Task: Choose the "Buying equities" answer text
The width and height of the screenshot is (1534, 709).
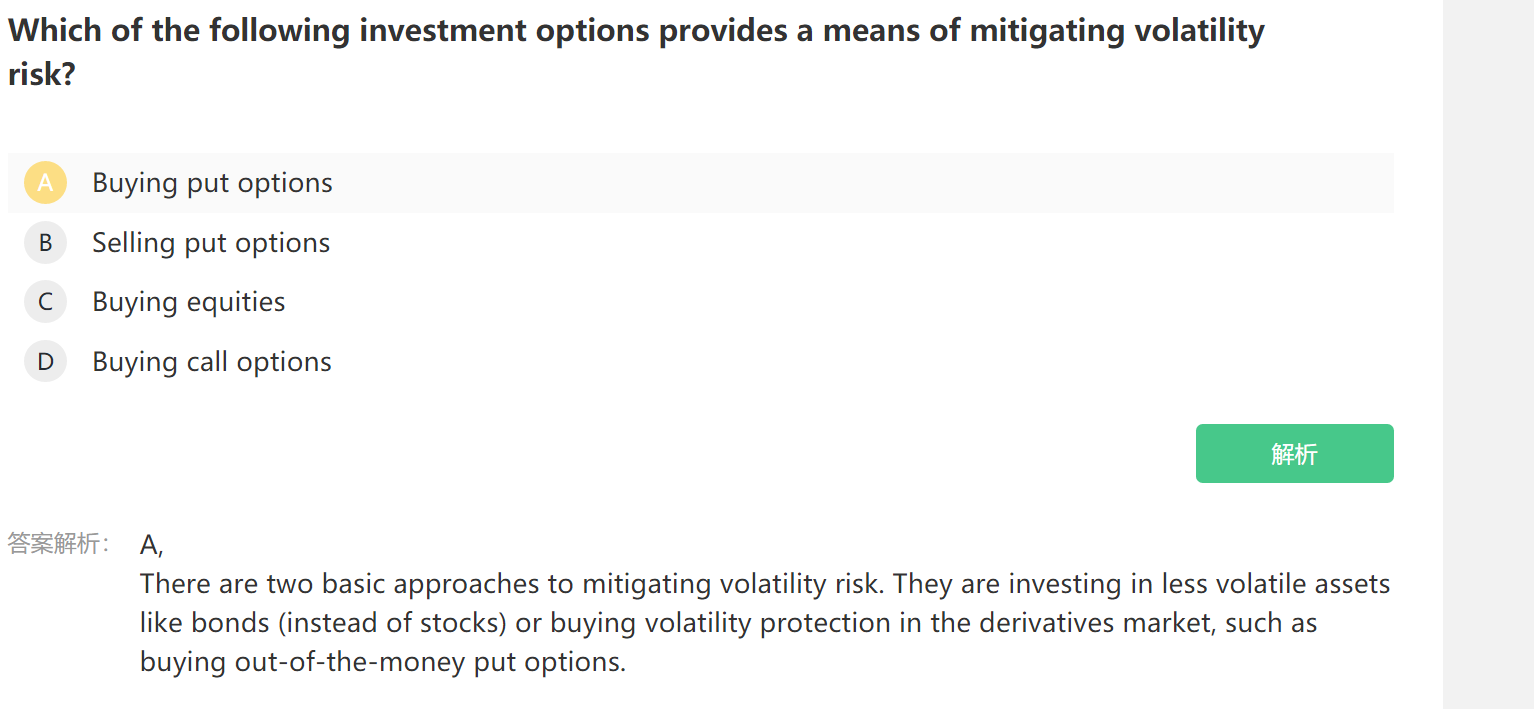Action: tap(189, 302)
